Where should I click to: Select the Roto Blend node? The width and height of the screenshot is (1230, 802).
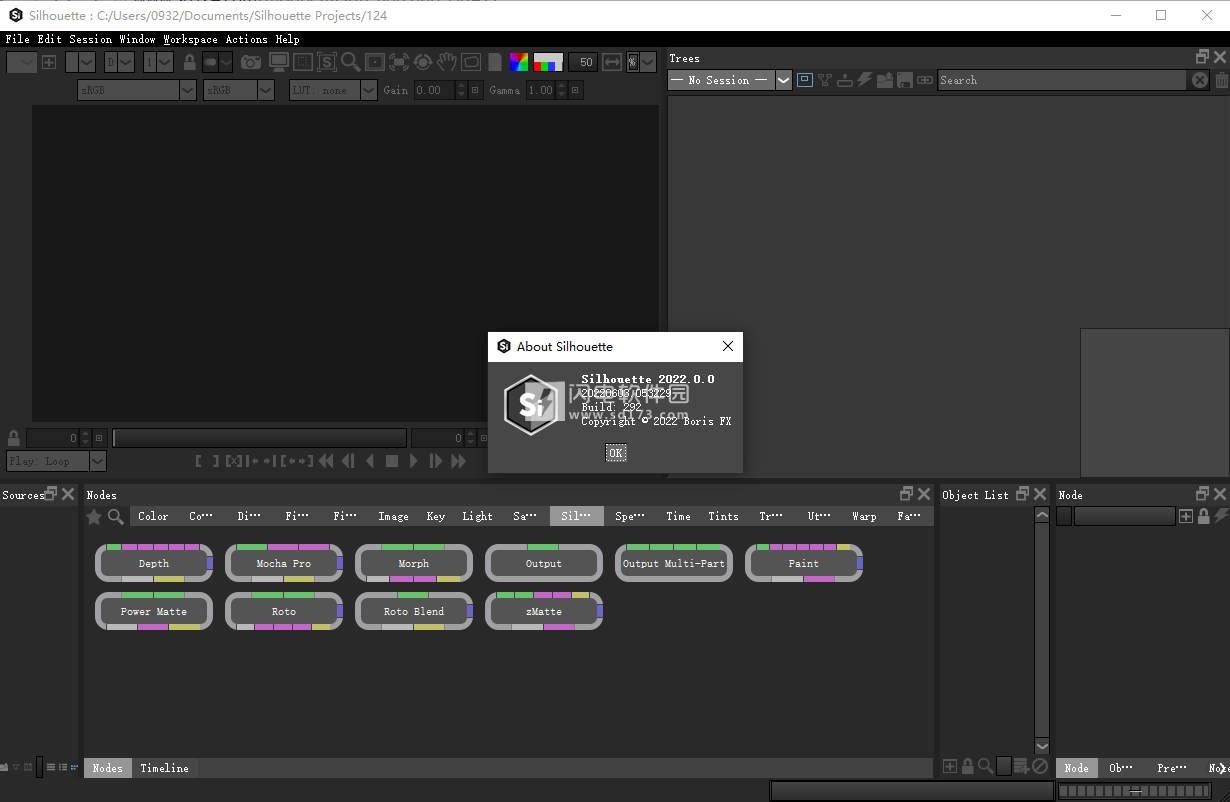(x=414, y=612)
